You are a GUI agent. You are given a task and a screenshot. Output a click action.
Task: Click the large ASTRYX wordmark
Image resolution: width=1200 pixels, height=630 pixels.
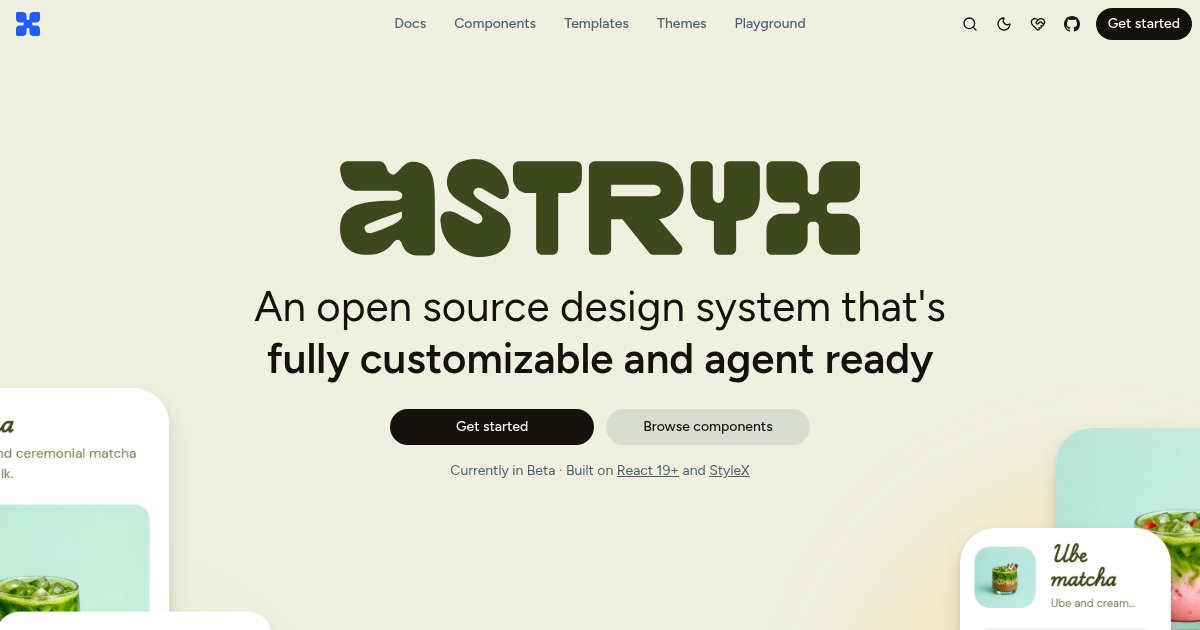point(600,208)
